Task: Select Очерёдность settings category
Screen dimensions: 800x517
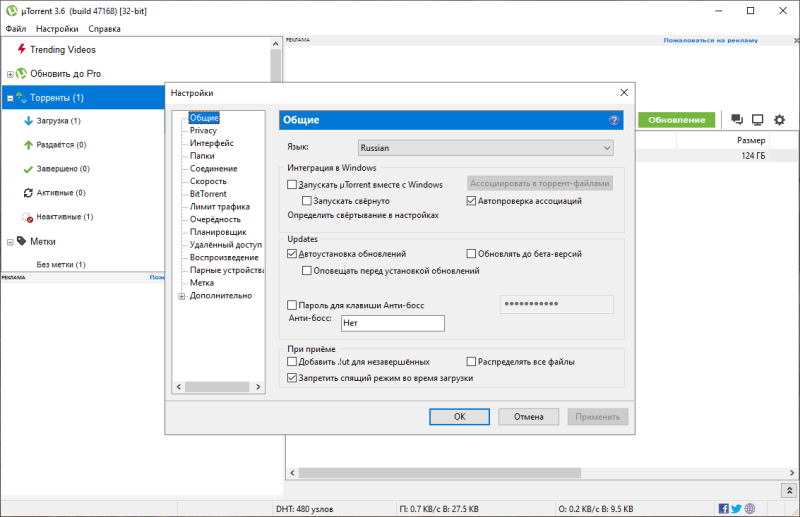Action: [215, 219]
